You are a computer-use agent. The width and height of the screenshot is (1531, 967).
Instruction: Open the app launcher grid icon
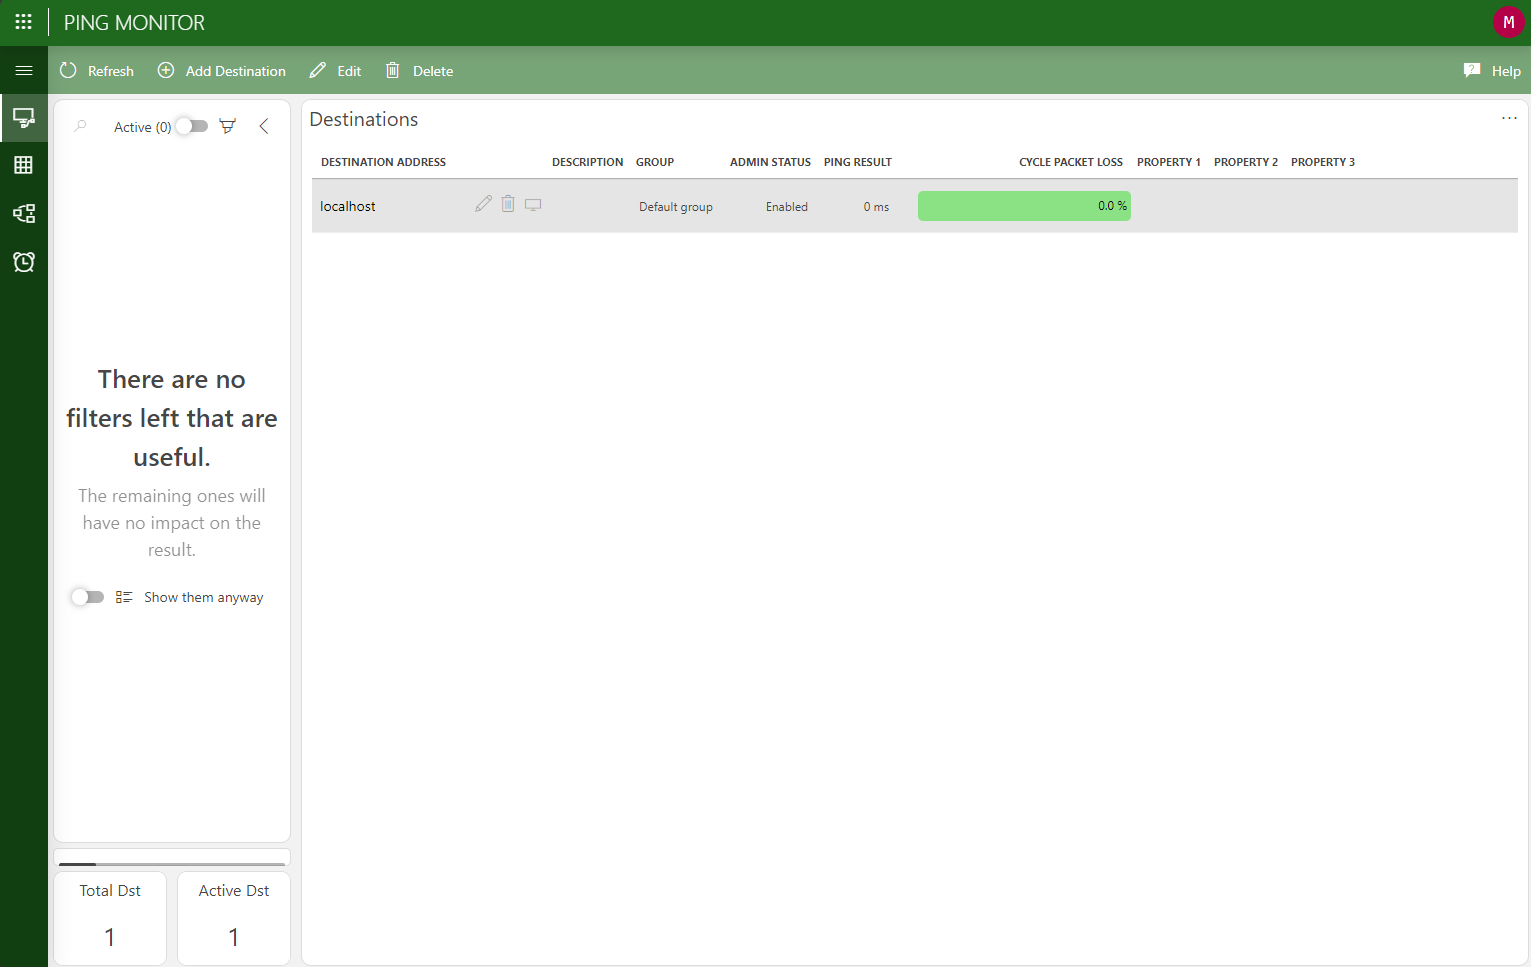point(24,22)
